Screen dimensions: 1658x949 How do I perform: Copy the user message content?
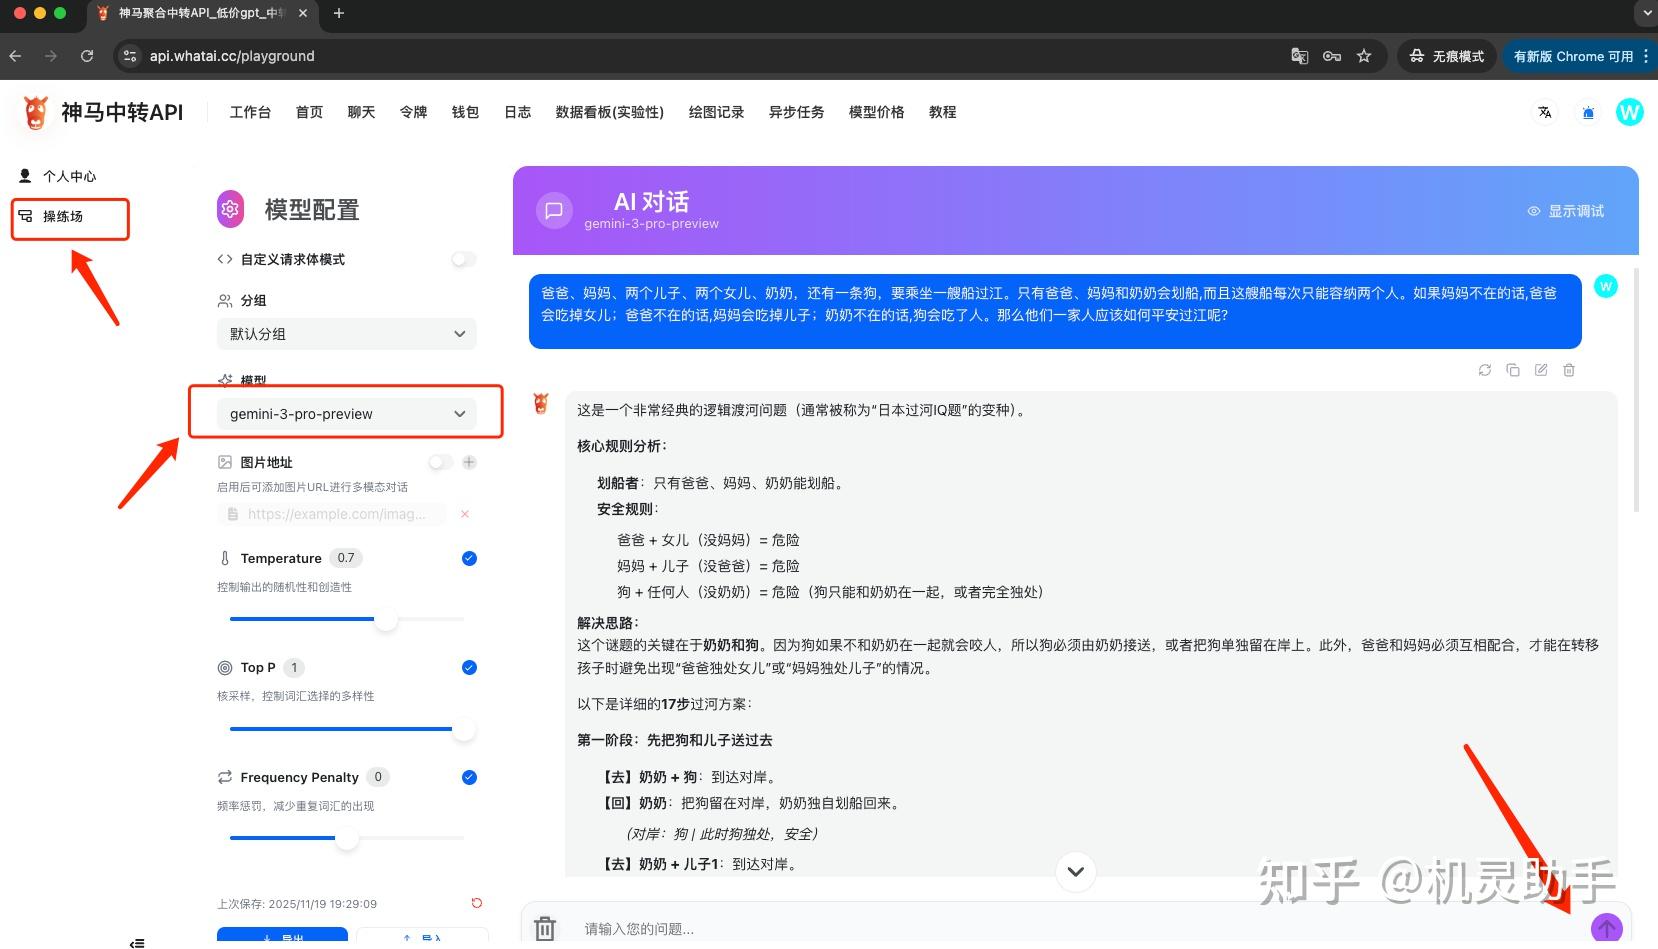(1513, 370)
